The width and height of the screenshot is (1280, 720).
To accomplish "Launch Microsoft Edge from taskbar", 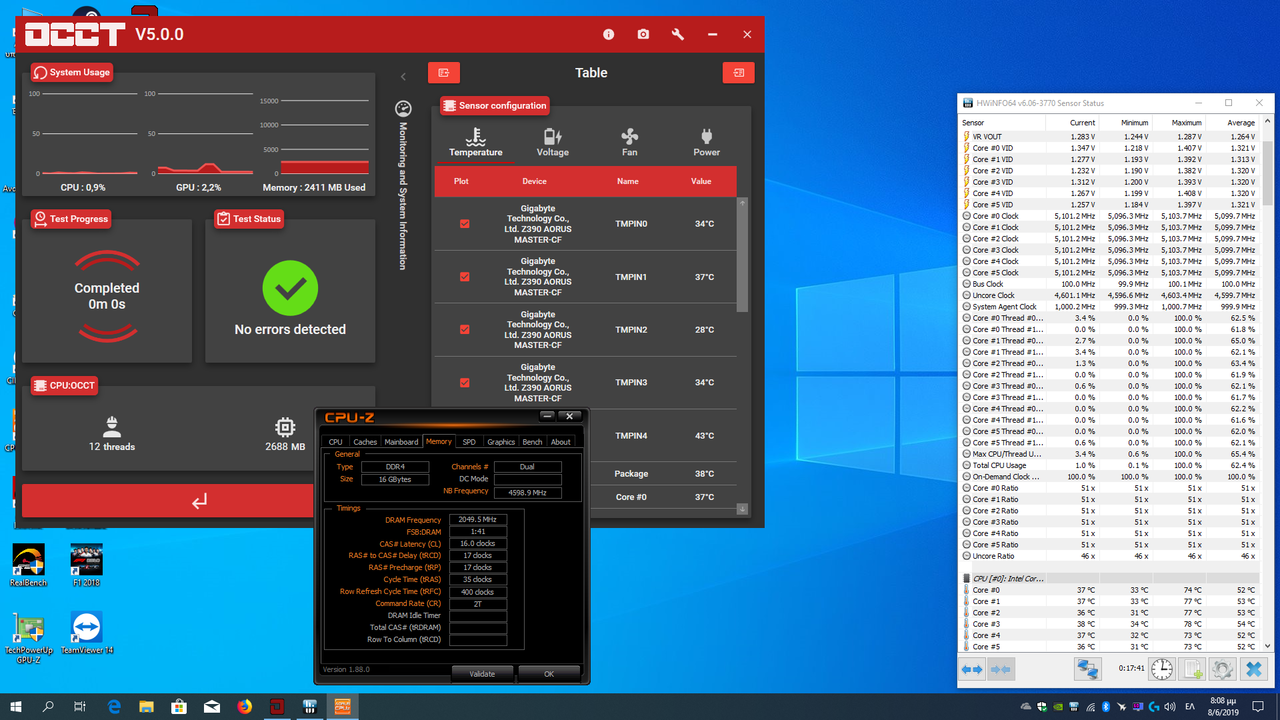I will 114,706.
